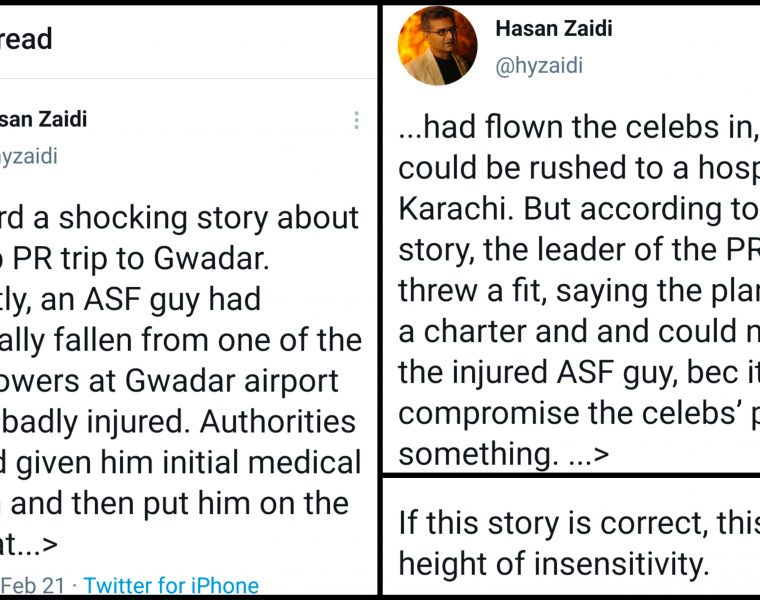The width and height of the screenshot is (760, 600).
Task: Click the cut-off handle in left tweet
Action: 29,156
